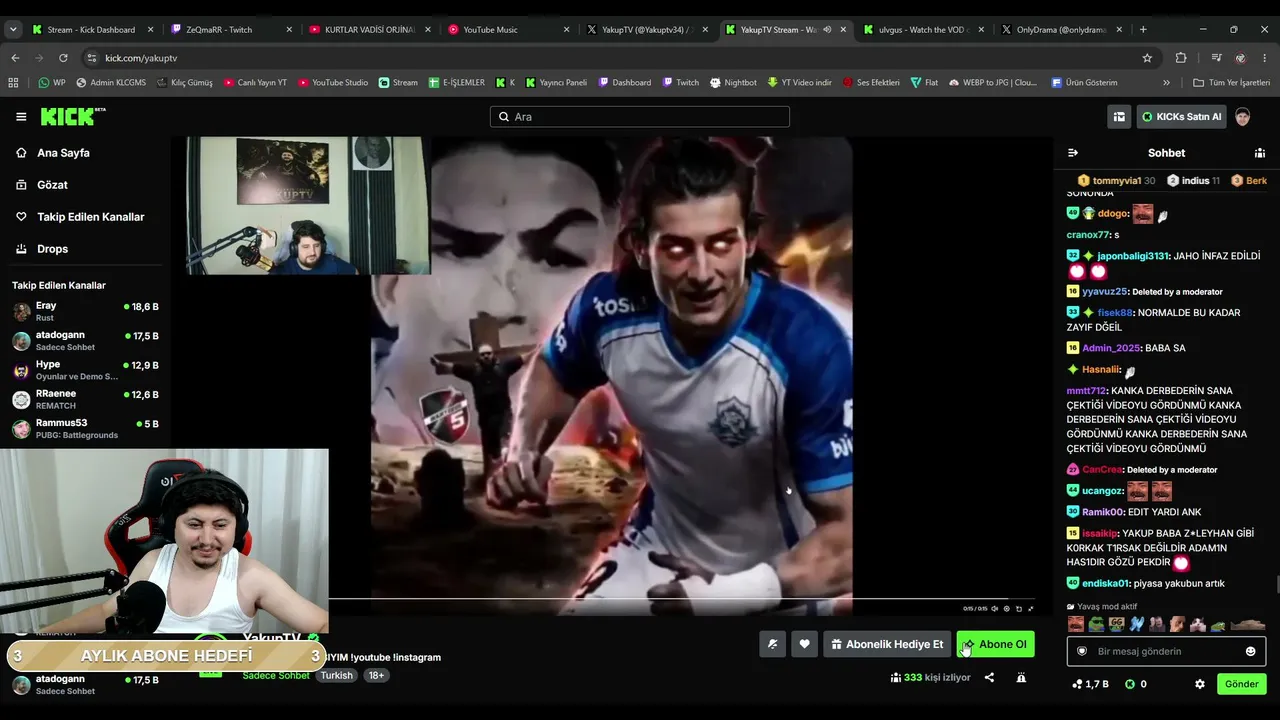Click the indius leaderboard entry
1280x720 pixels.
click(x=1193, y=181)
